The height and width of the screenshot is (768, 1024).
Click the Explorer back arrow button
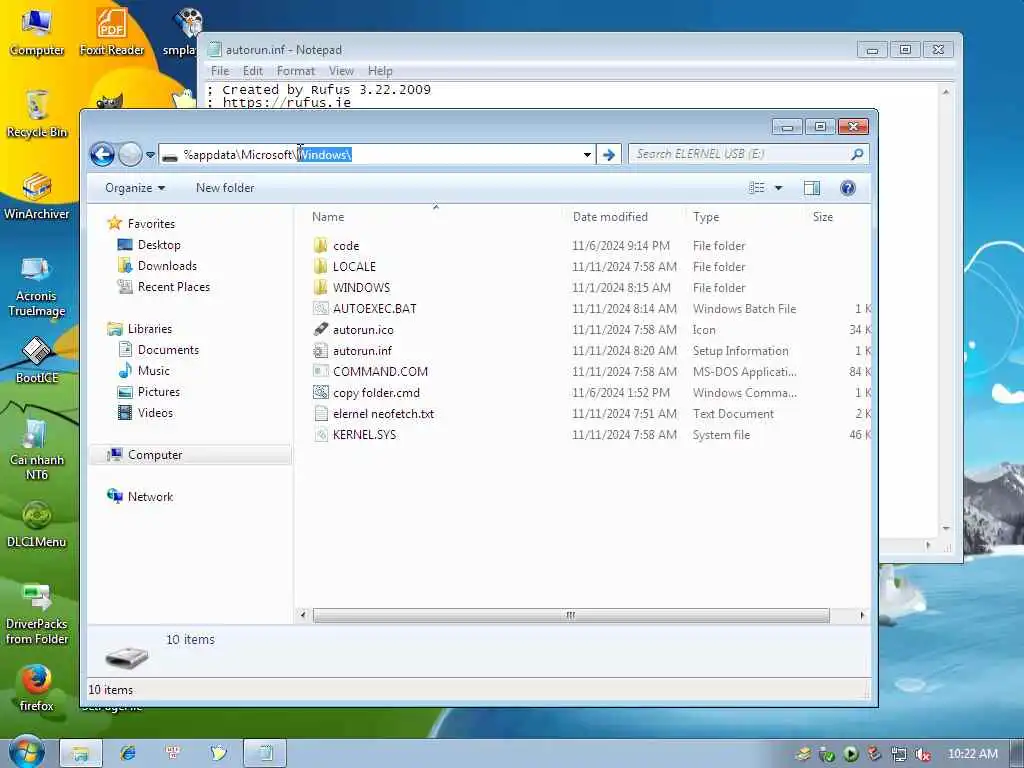point(103,155)
